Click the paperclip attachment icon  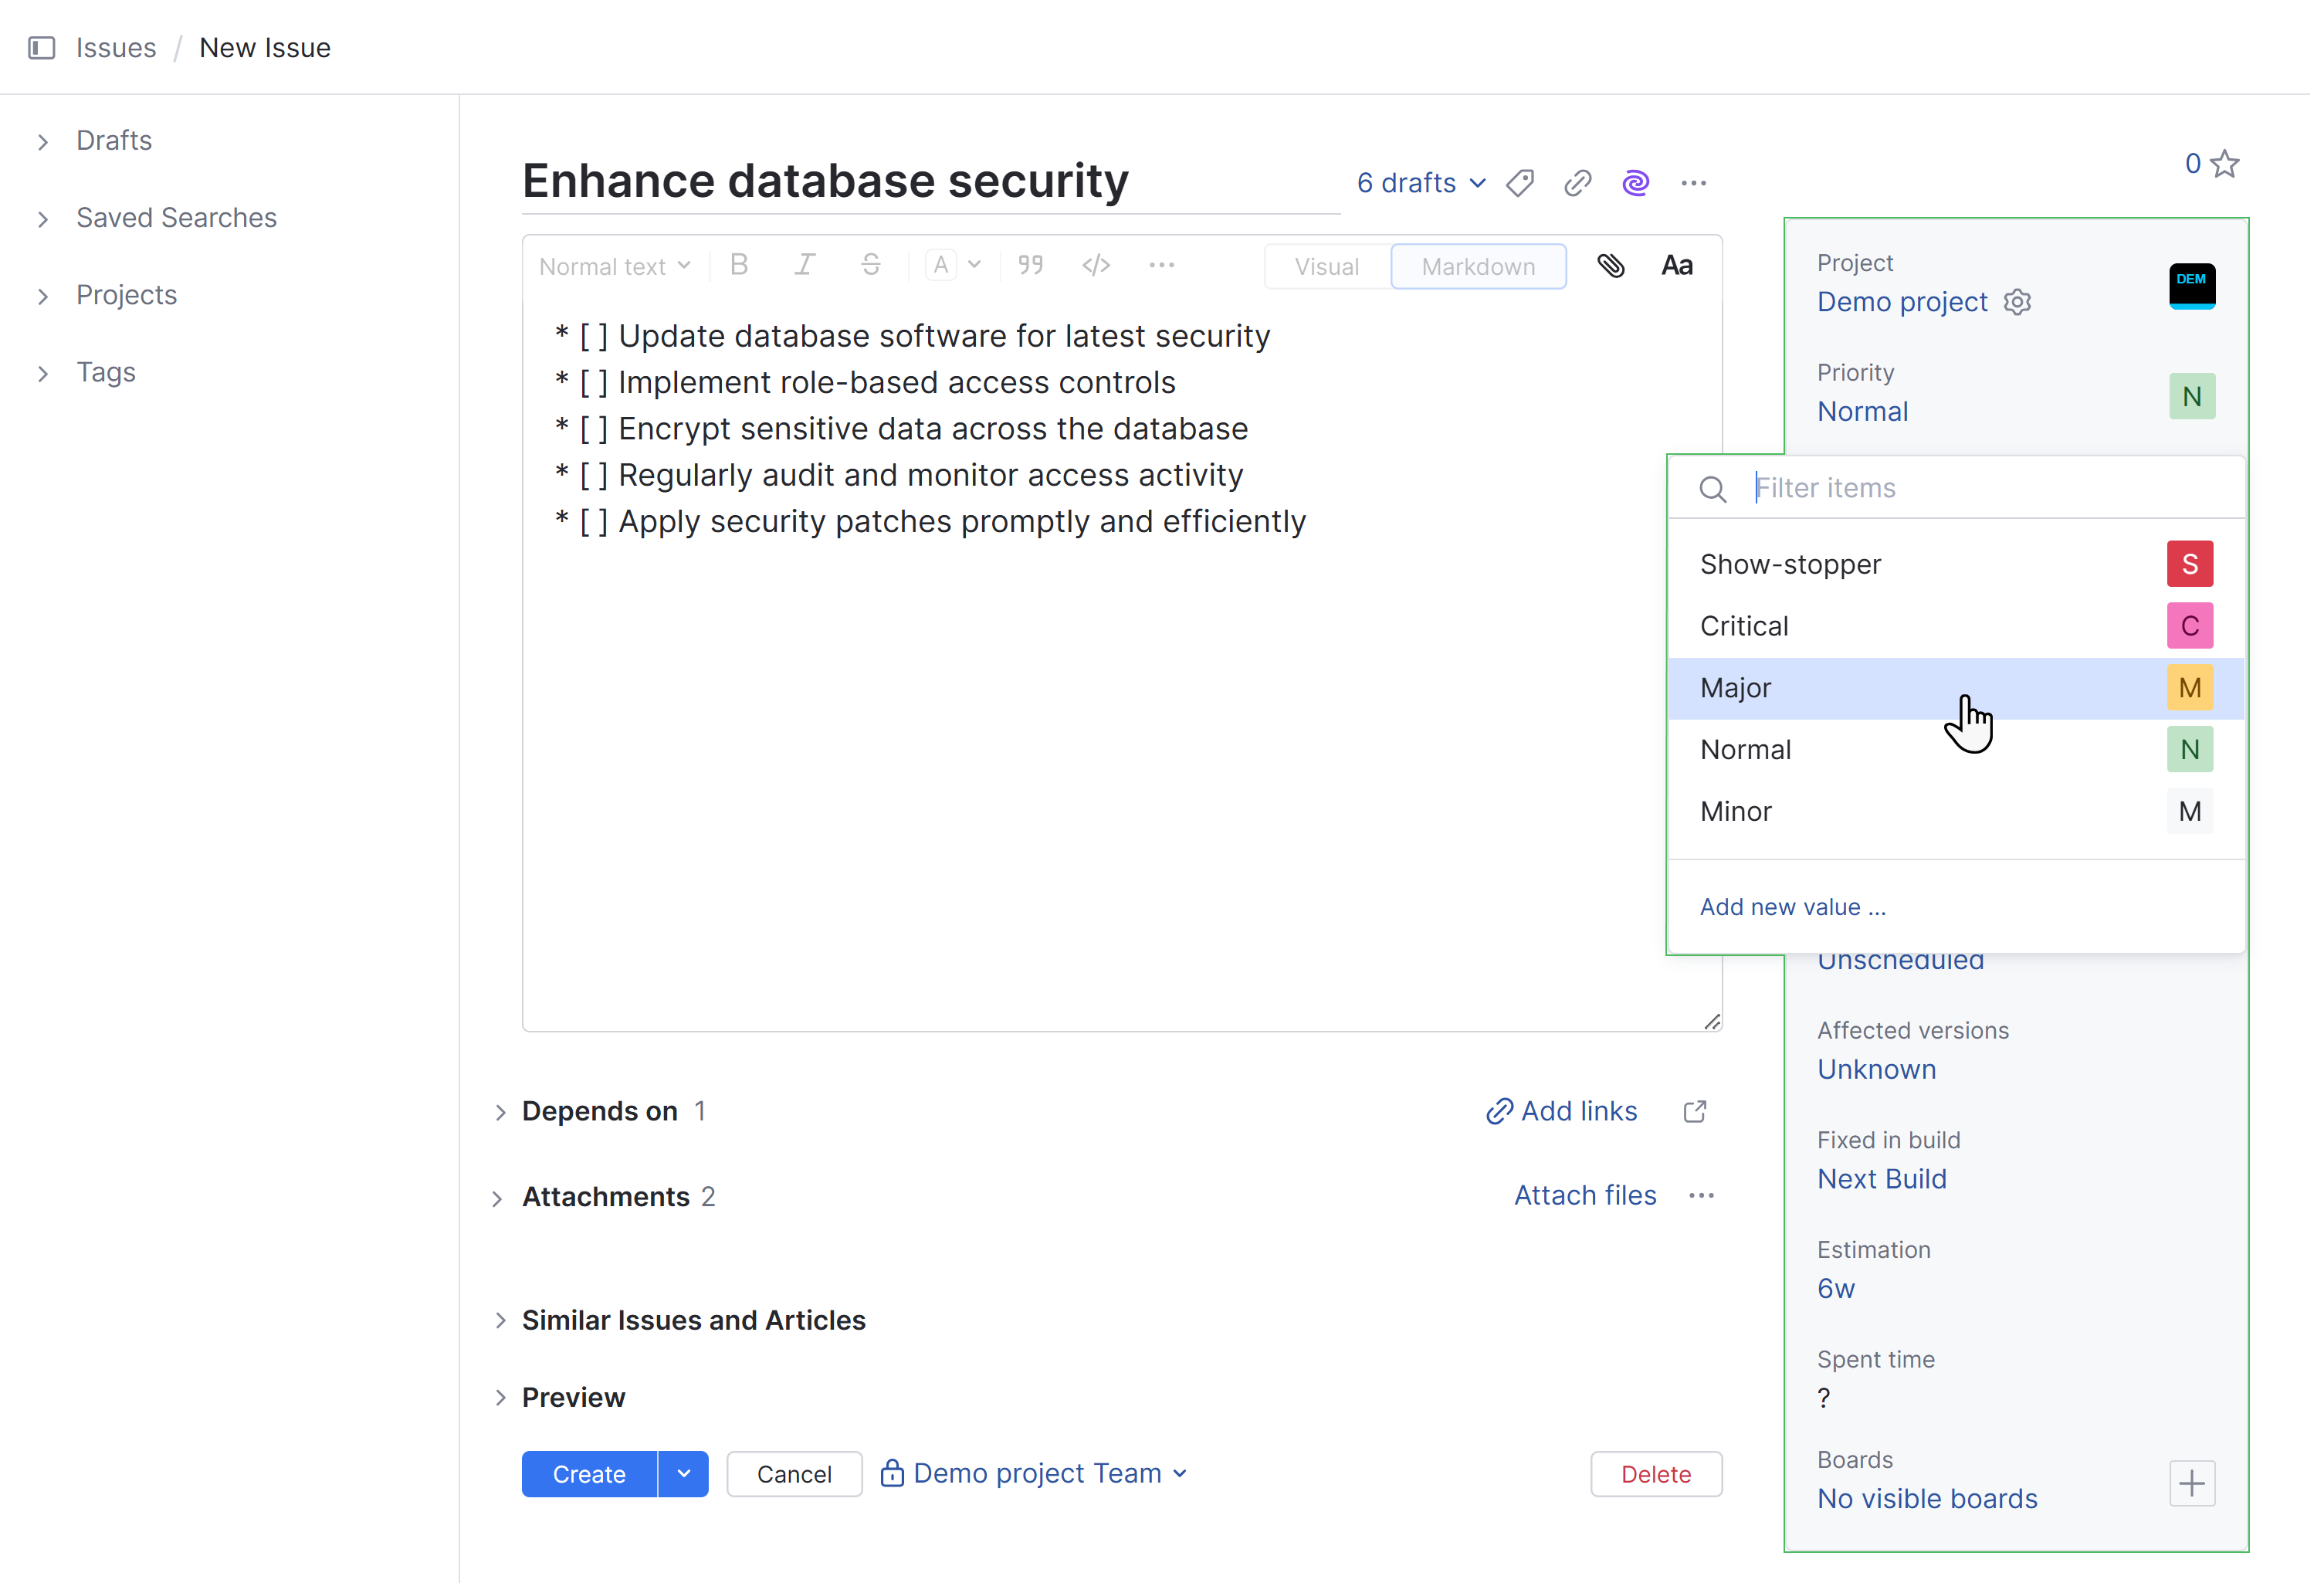(1610, 266)
